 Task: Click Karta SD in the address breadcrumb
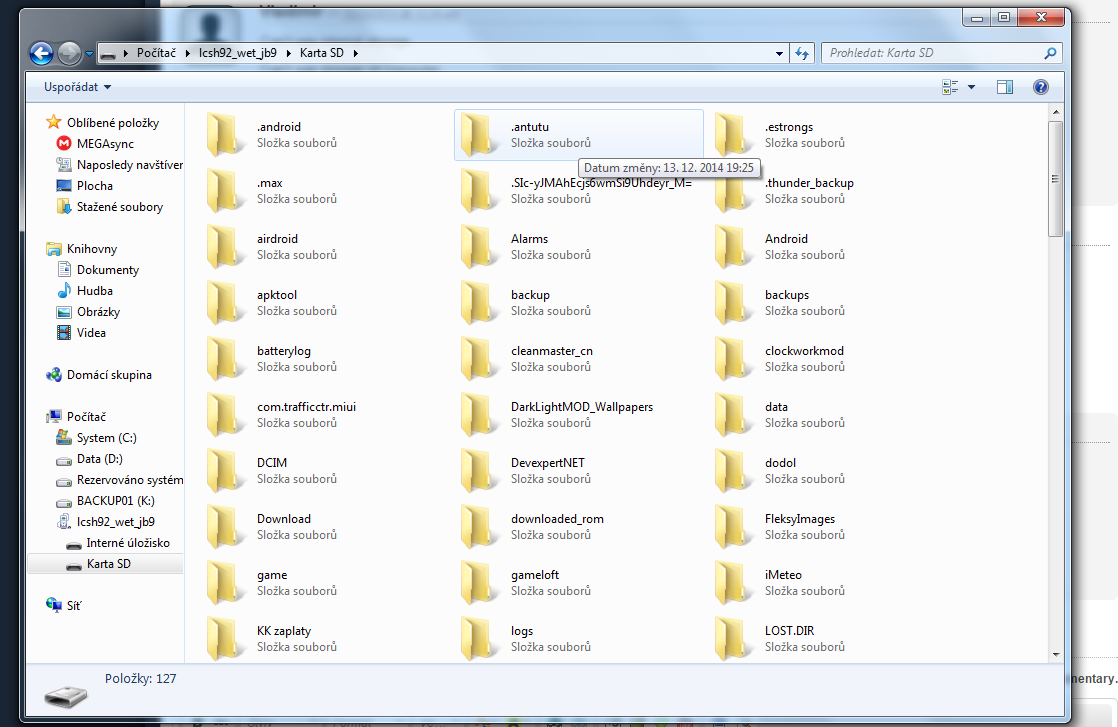322,53
